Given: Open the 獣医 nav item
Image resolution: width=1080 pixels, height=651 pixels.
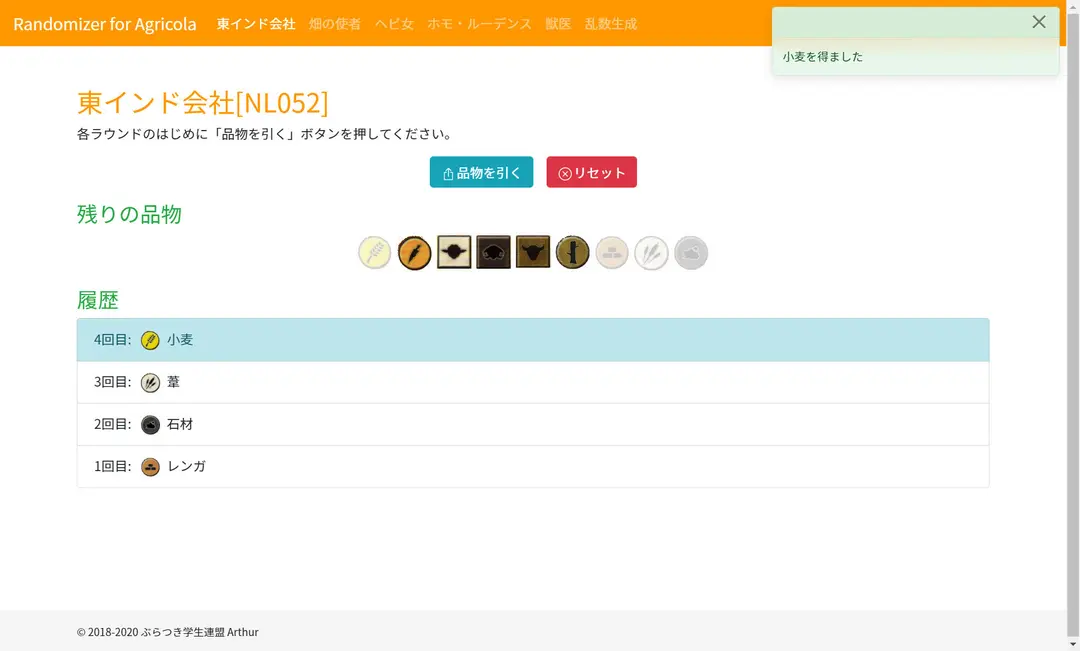Looking at the screenshot, I should (x=558, y=23).
